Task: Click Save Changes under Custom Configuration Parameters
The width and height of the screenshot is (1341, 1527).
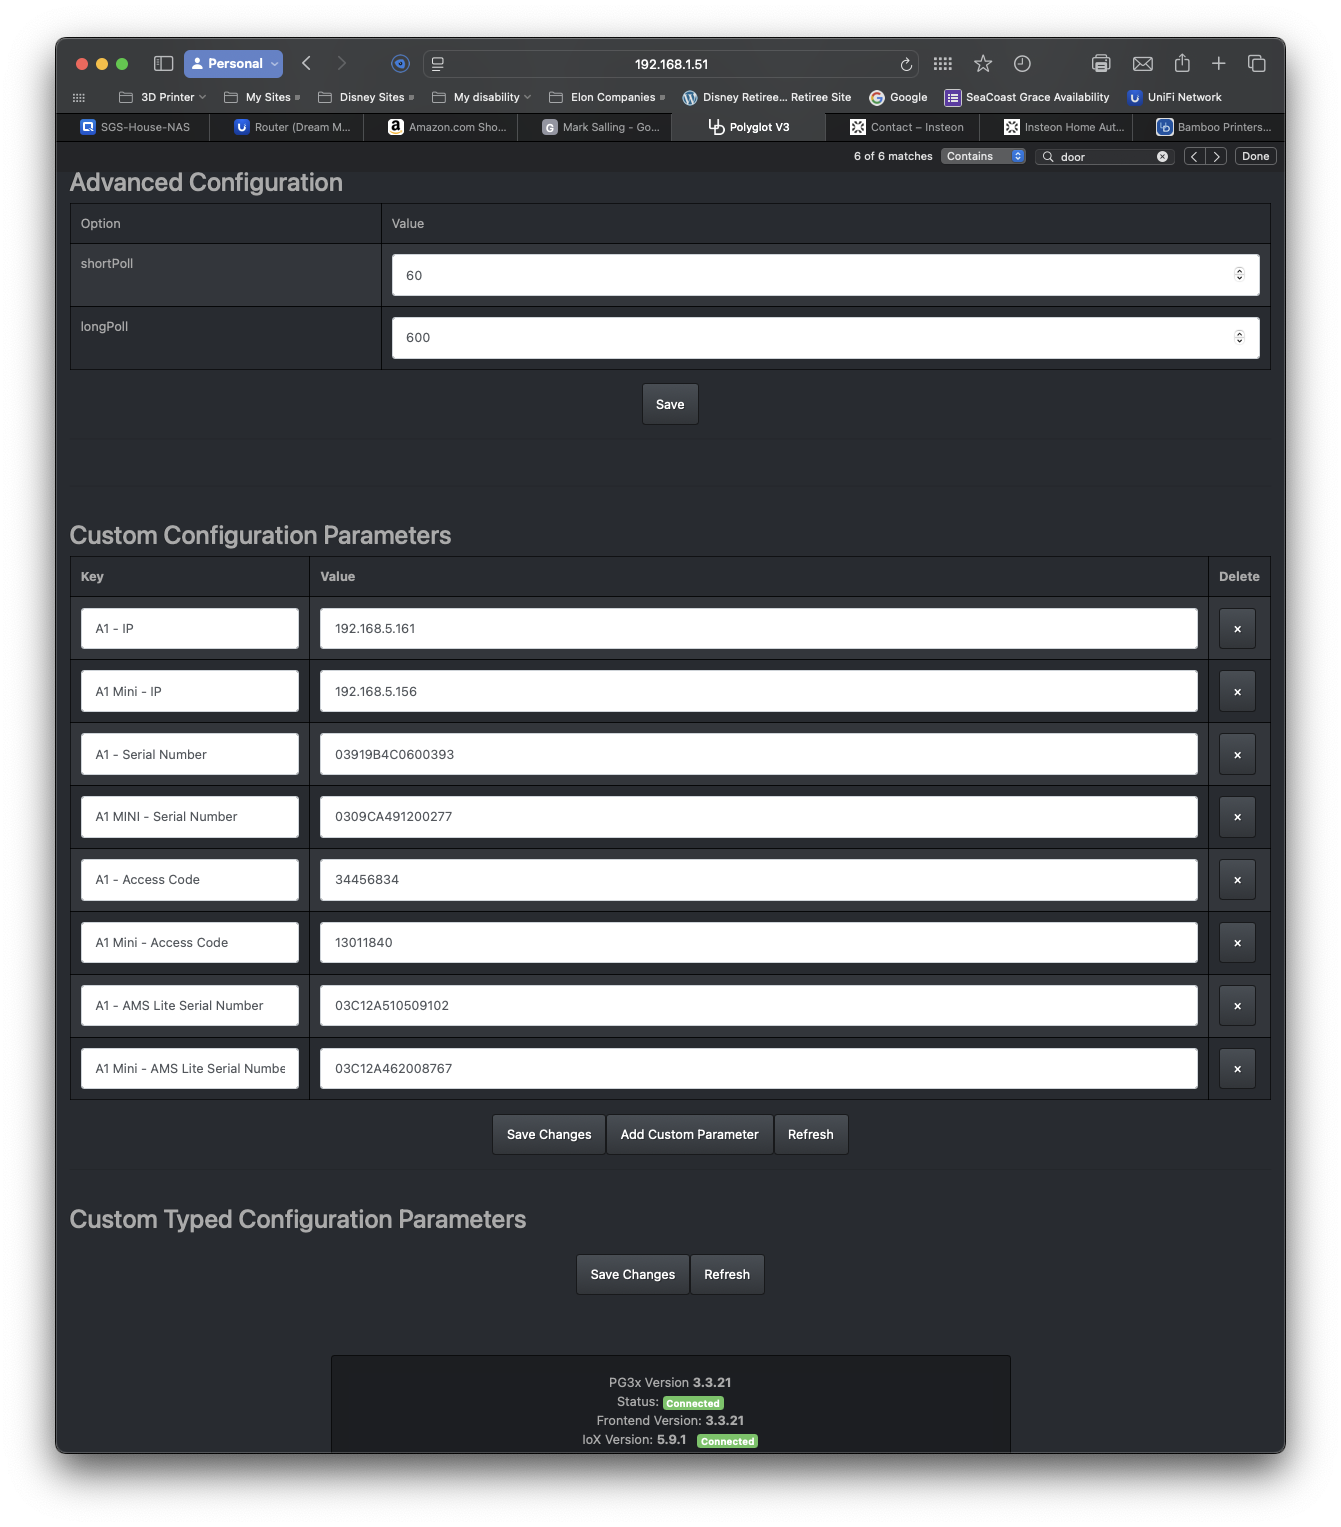Action: [x=549, y=1135]
